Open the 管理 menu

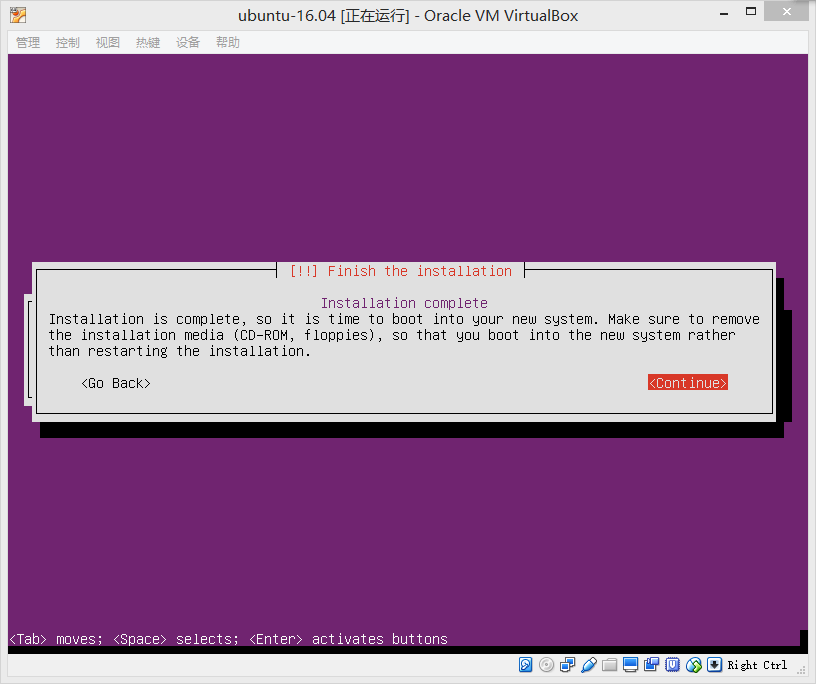[28, 42]
